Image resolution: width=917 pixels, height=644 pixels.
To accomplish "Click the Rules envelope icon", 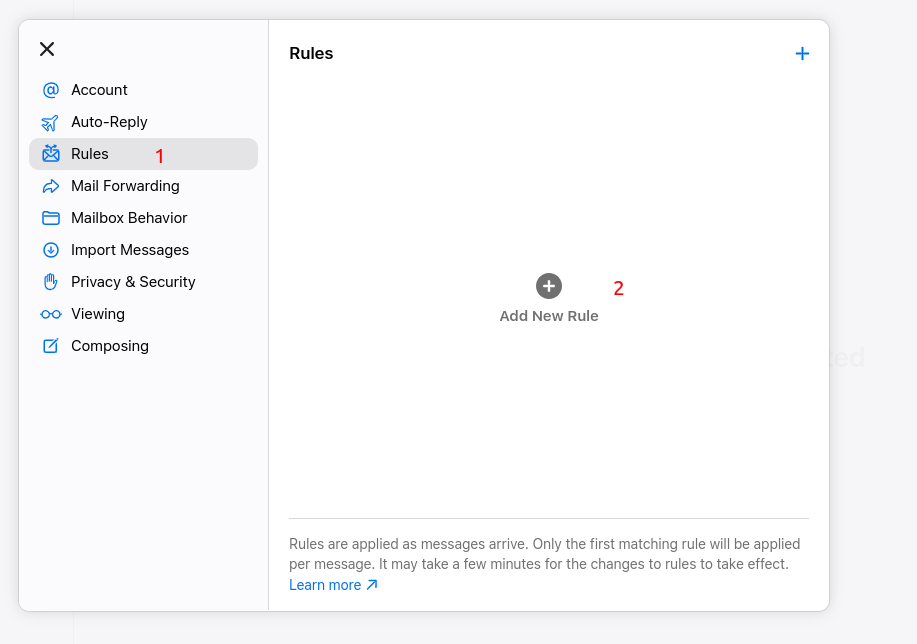I will click(51, 154).
